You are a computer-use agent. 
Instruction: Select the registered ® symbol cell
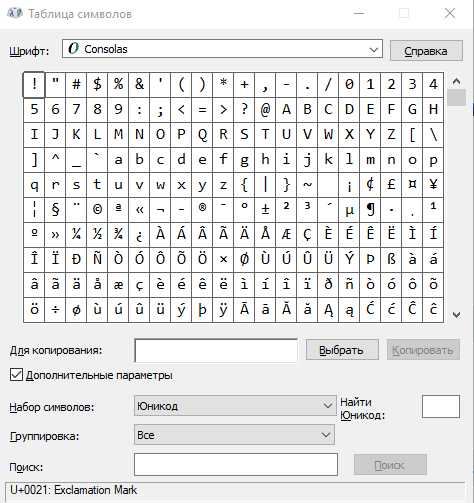(202, 210)
